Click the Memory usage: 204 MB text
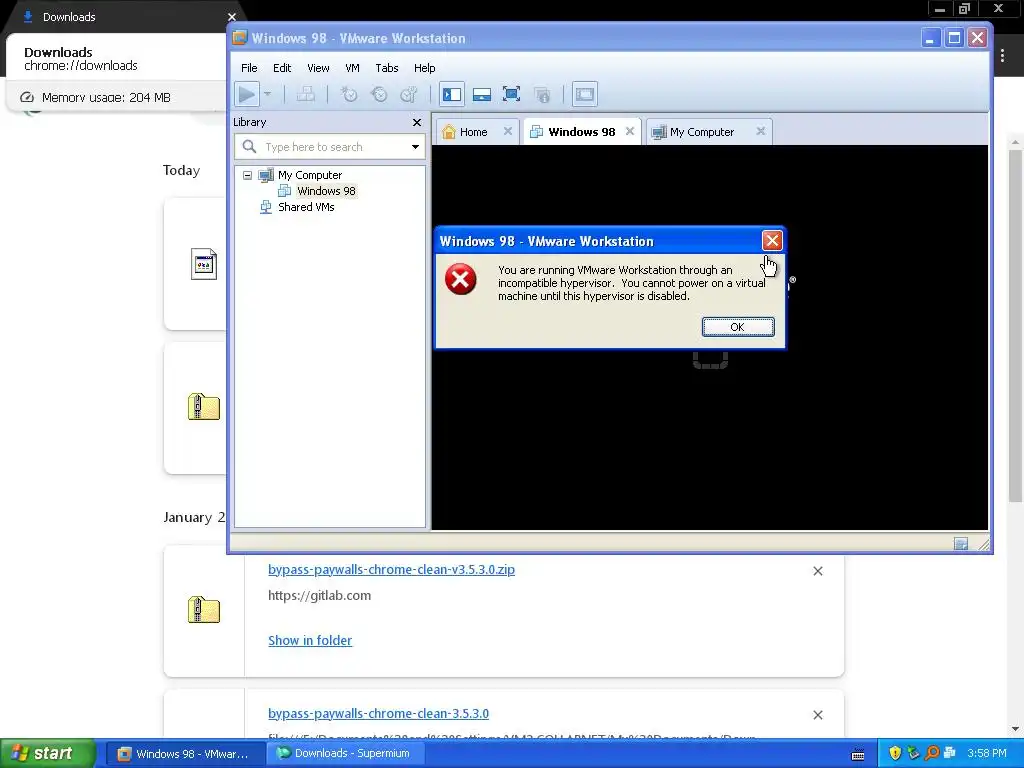 pos(106,97)
